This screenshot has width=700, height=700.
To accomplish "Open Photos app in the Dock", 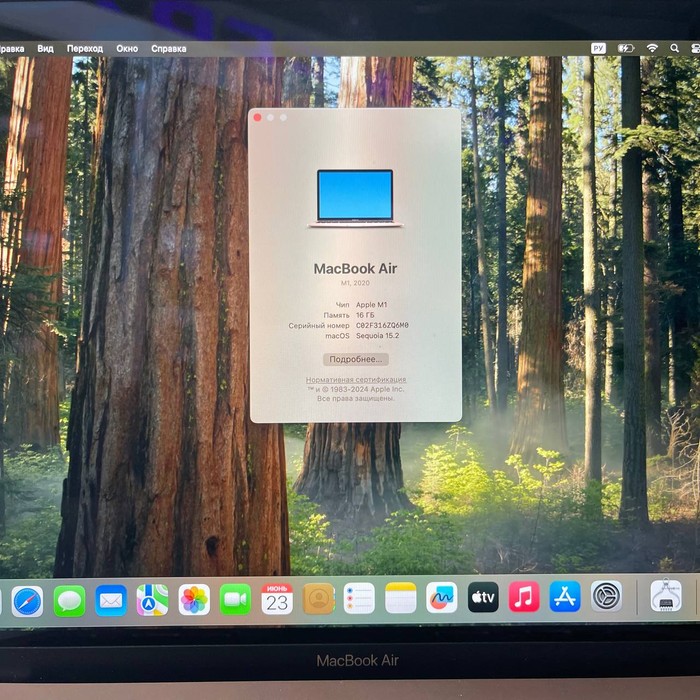I will tap(194, 600).
